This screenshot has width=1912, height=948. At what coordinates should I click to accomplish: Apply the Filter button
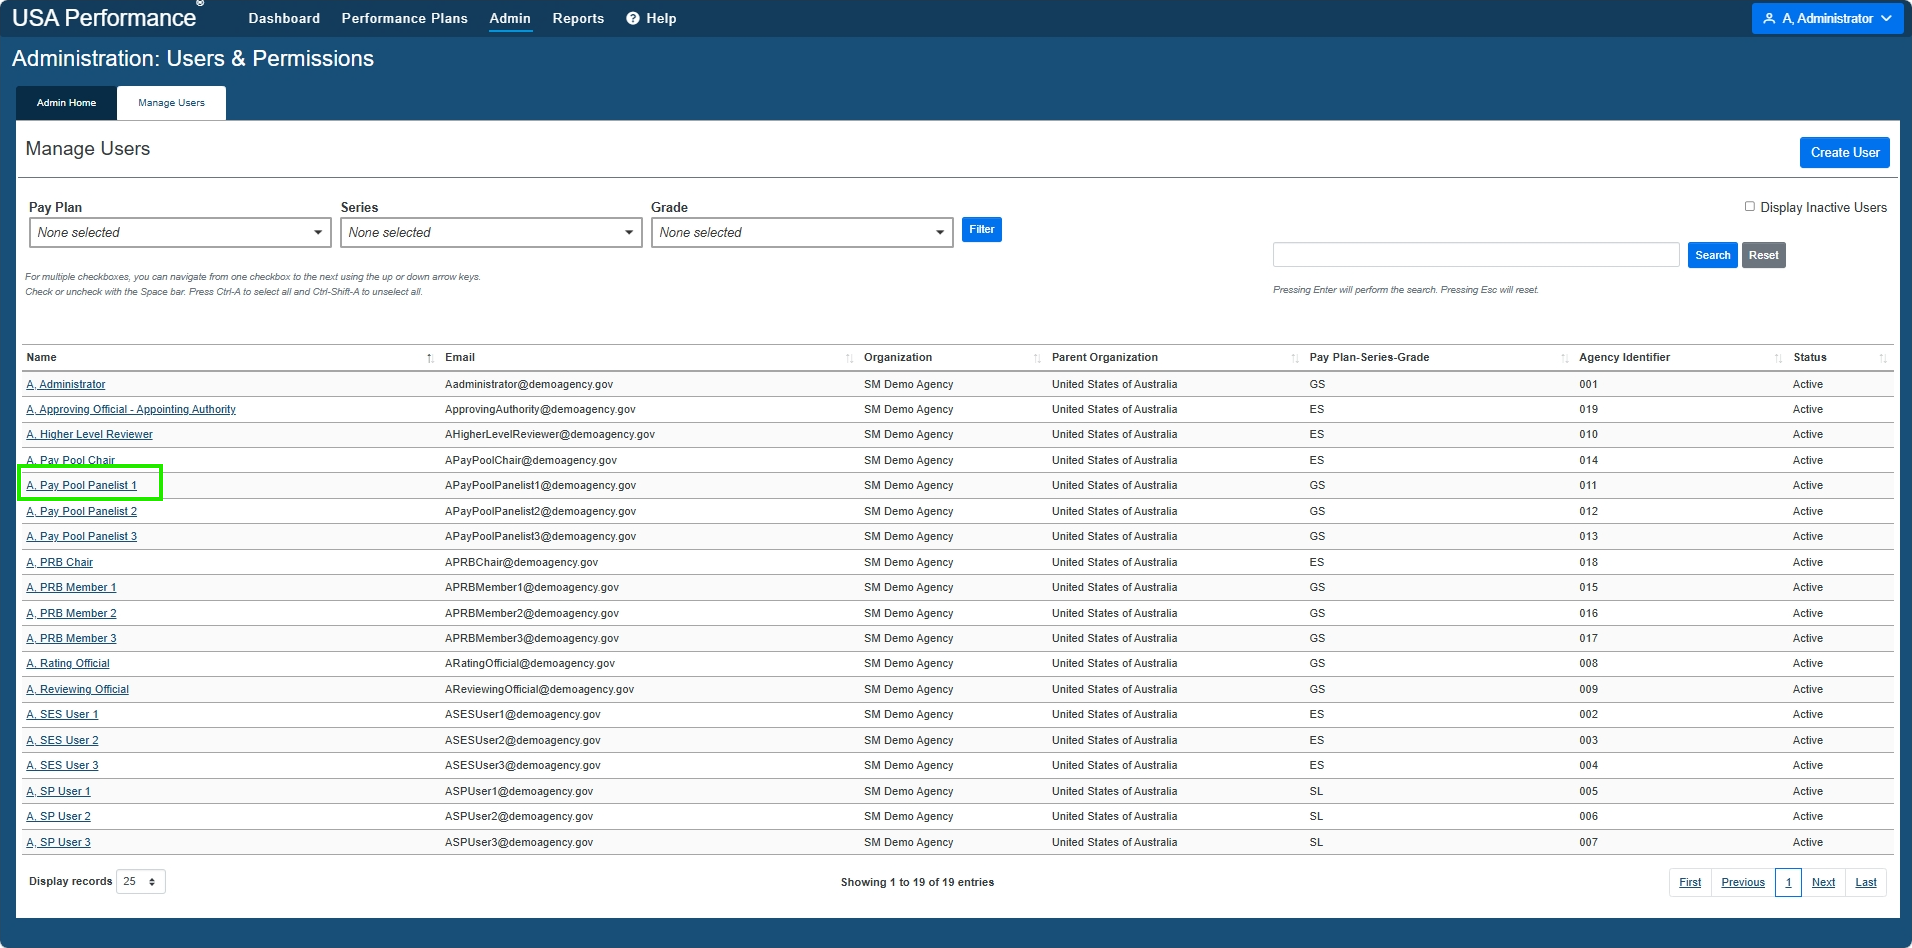click(982, 230)
